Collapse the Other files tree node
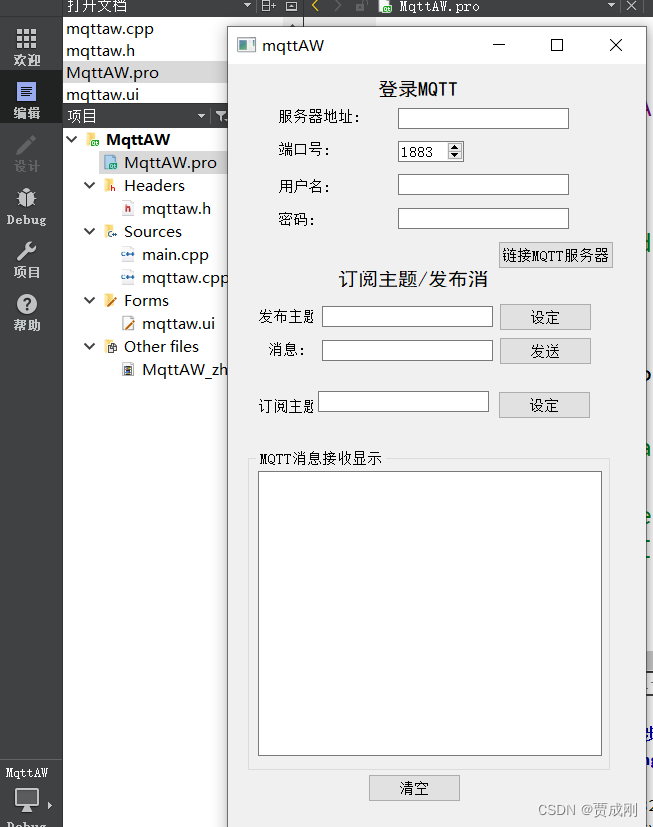Screen dimensions: 653x827 (x=90, y=346)
